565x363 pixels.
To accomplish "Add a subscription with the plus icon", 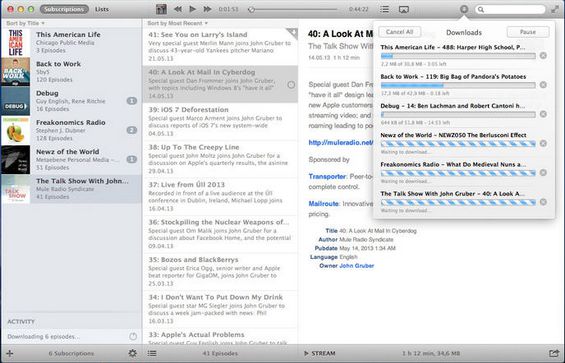I will point(10,354).
